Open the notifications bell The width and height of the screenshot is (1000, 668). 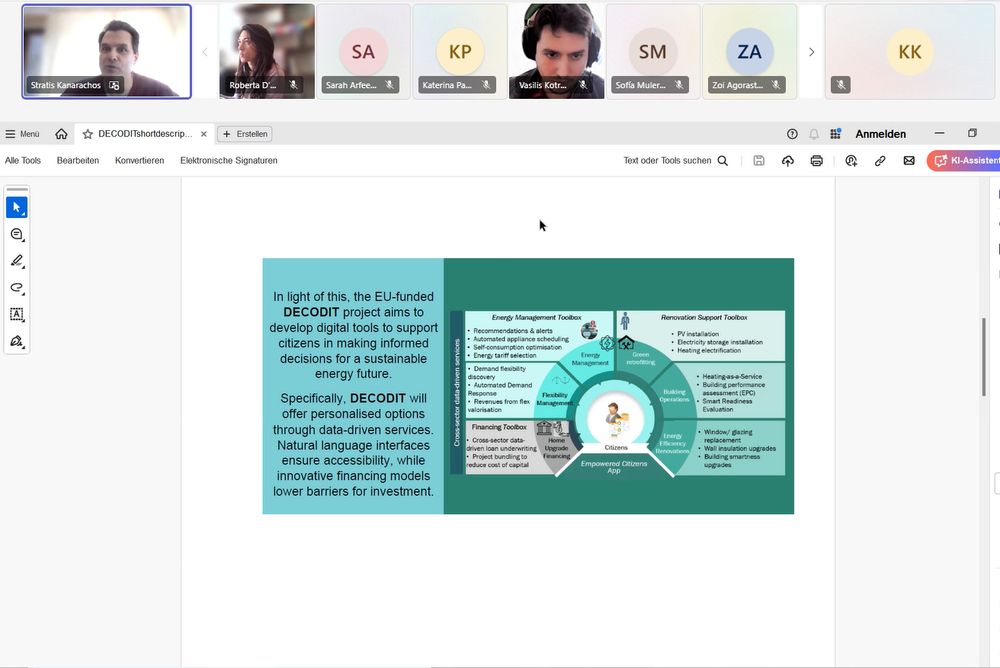coord(814,134)
